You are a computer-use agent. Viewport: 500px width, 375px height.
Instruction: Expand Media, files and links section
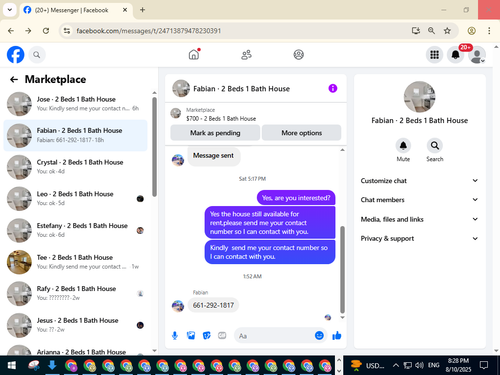(419, 219)
